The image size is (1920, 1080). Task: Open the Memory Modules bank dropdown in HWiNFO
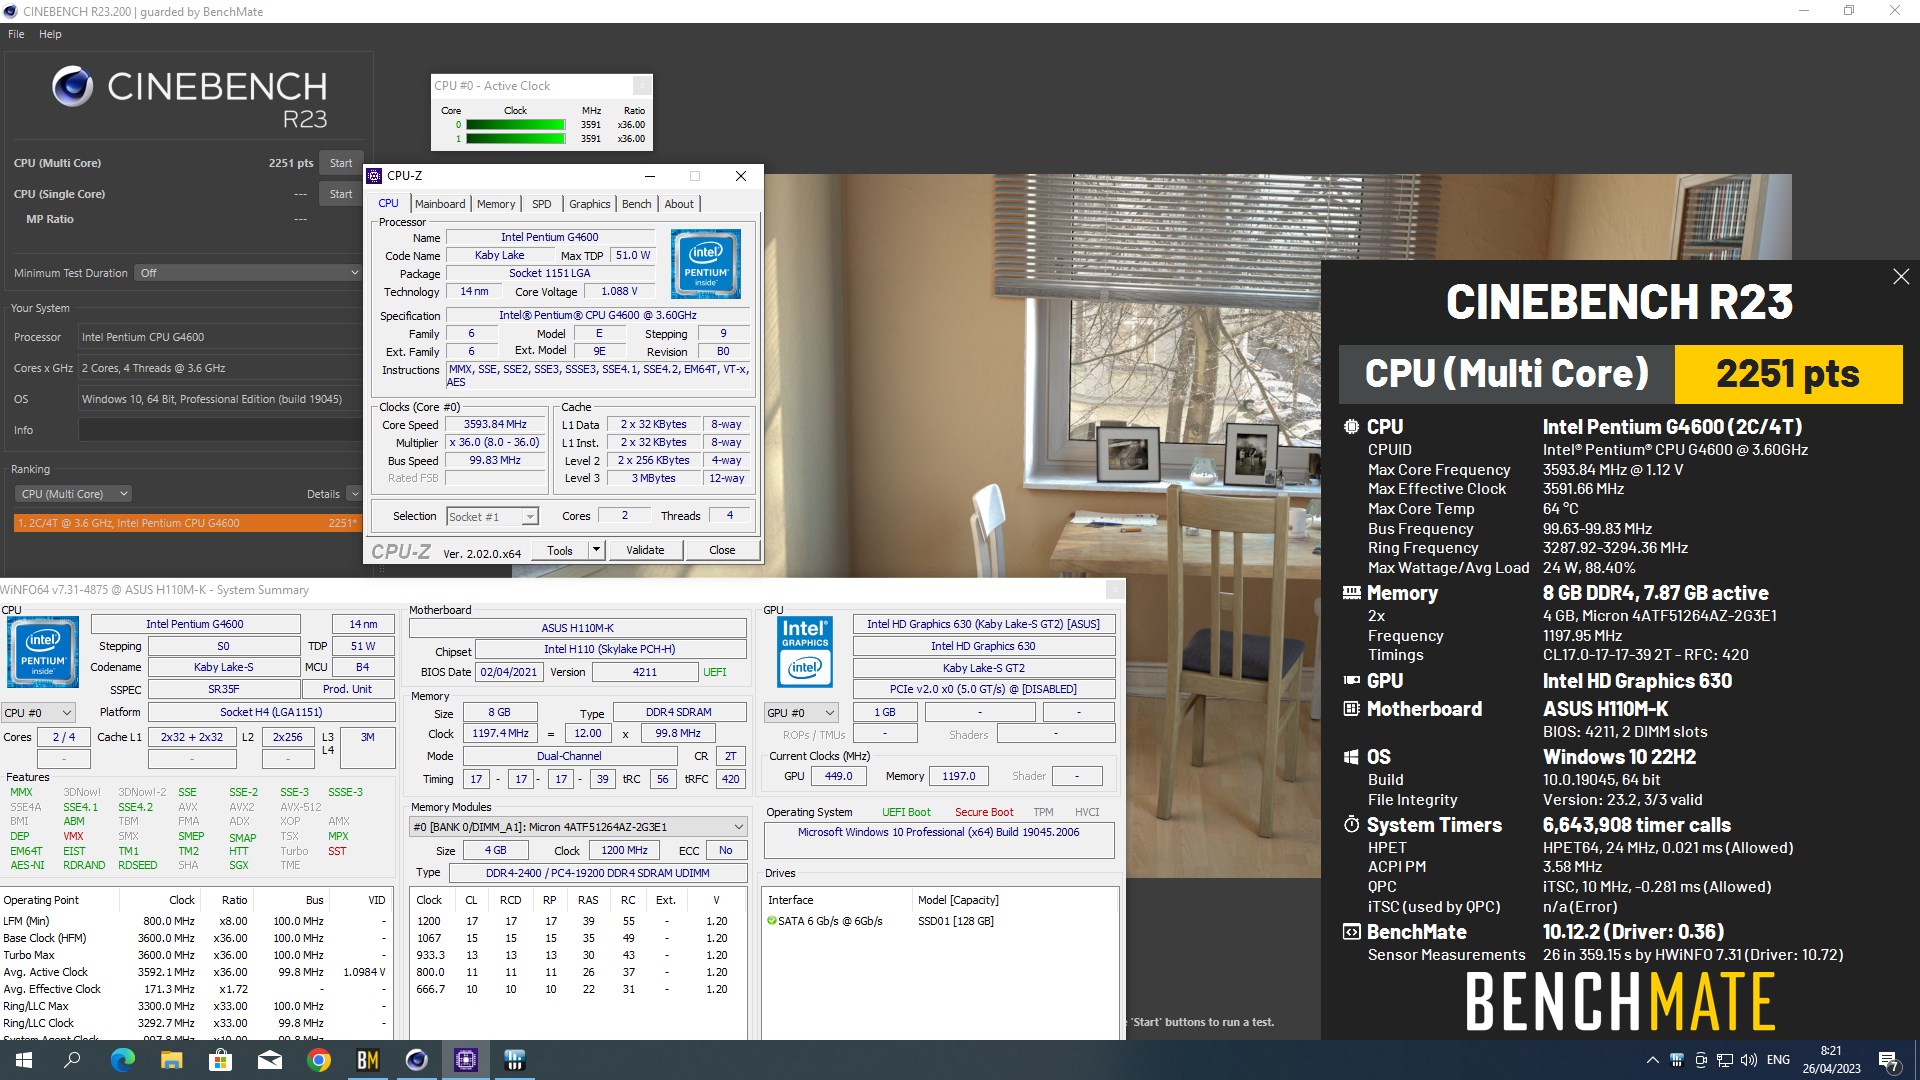click(x=578, y=827)
